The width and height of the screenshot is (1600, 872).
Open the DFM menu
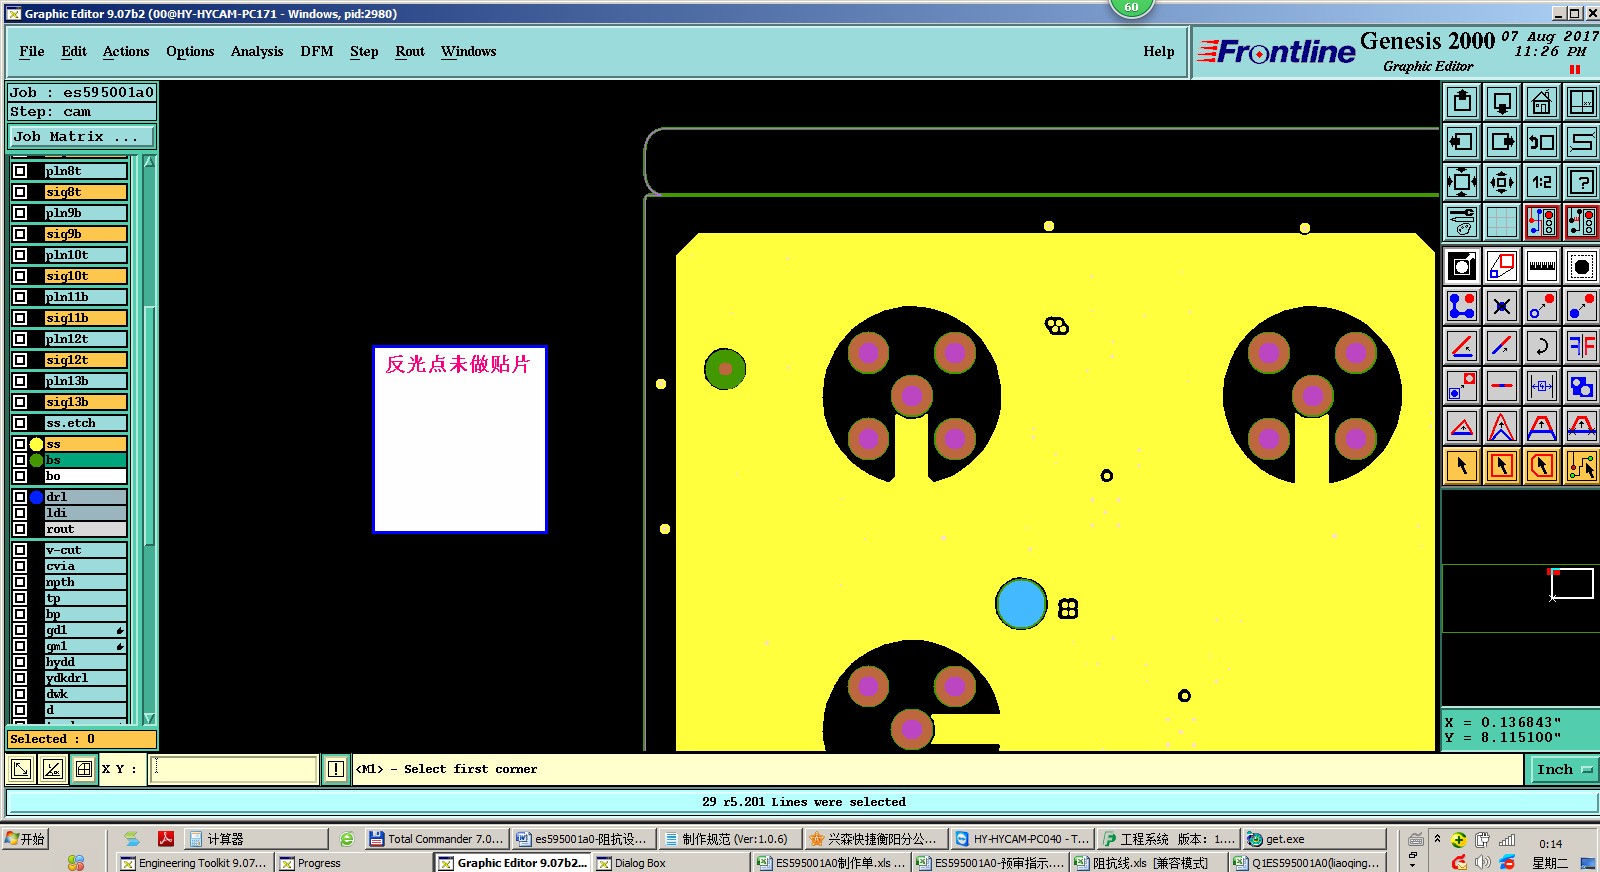317,52
